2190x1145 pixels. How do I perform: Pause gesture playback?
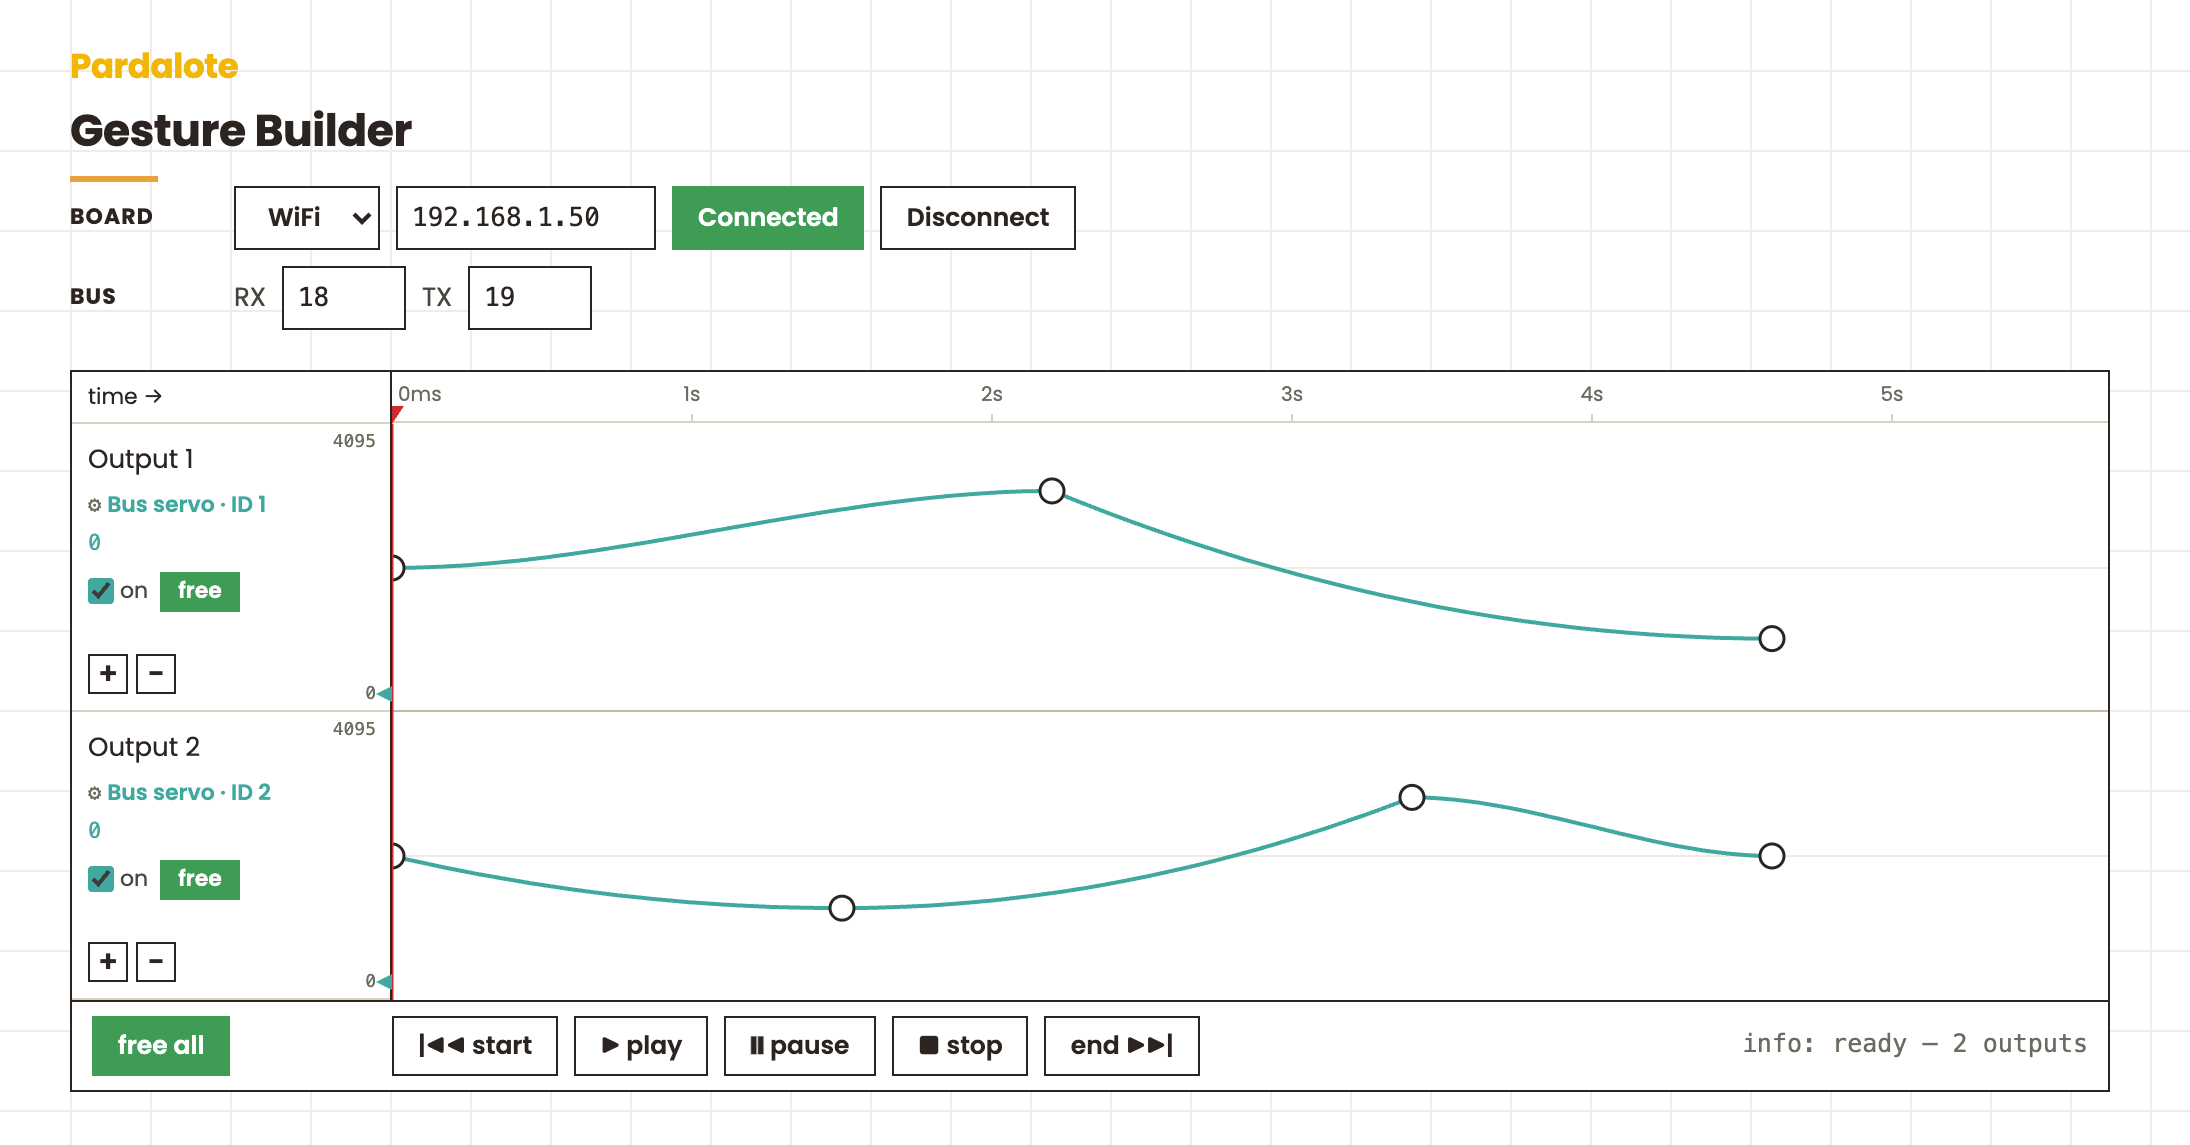coord(800,1045)
